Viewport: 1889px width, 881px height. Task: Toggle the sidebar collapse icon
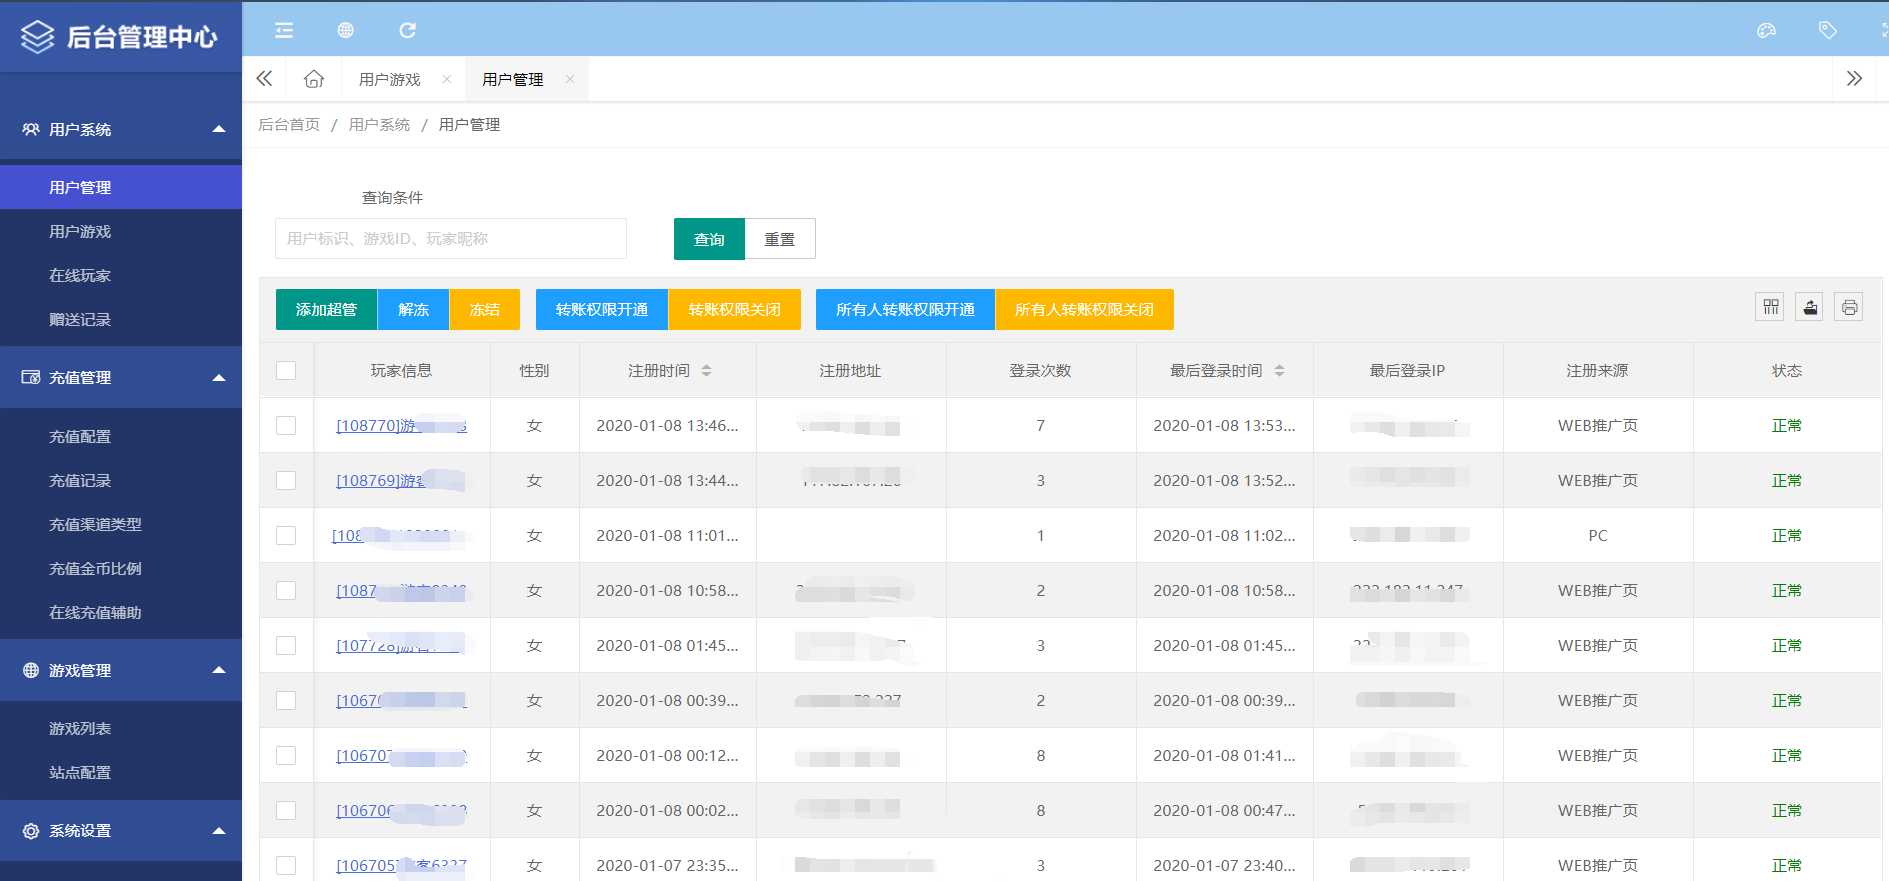[x=284, y=30]
